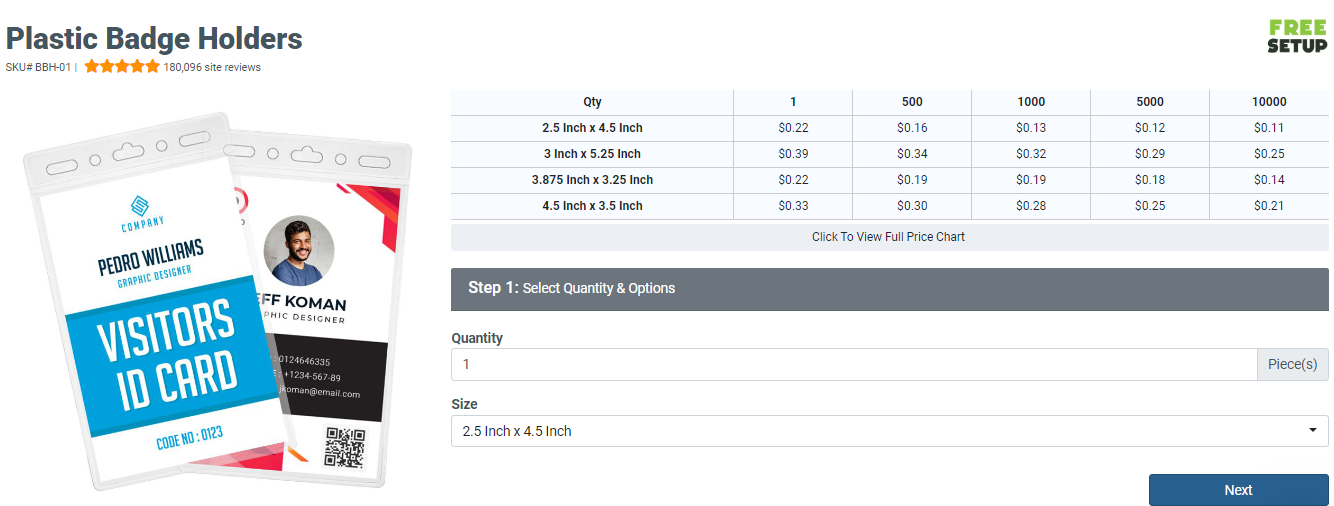Viewport: 1334px width, 506px height.
Task: Click To View Full Price Chart
Action: 889,237
